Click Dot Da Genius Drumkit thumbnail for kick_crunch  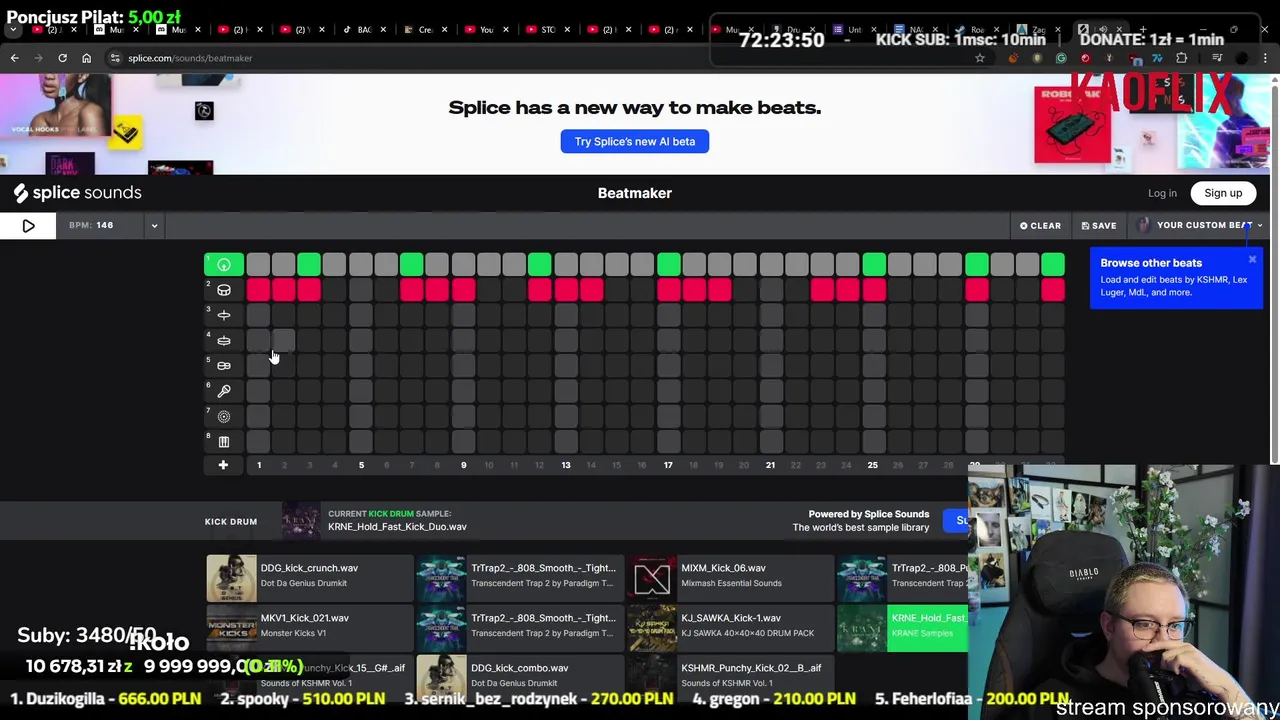point(232,578)
